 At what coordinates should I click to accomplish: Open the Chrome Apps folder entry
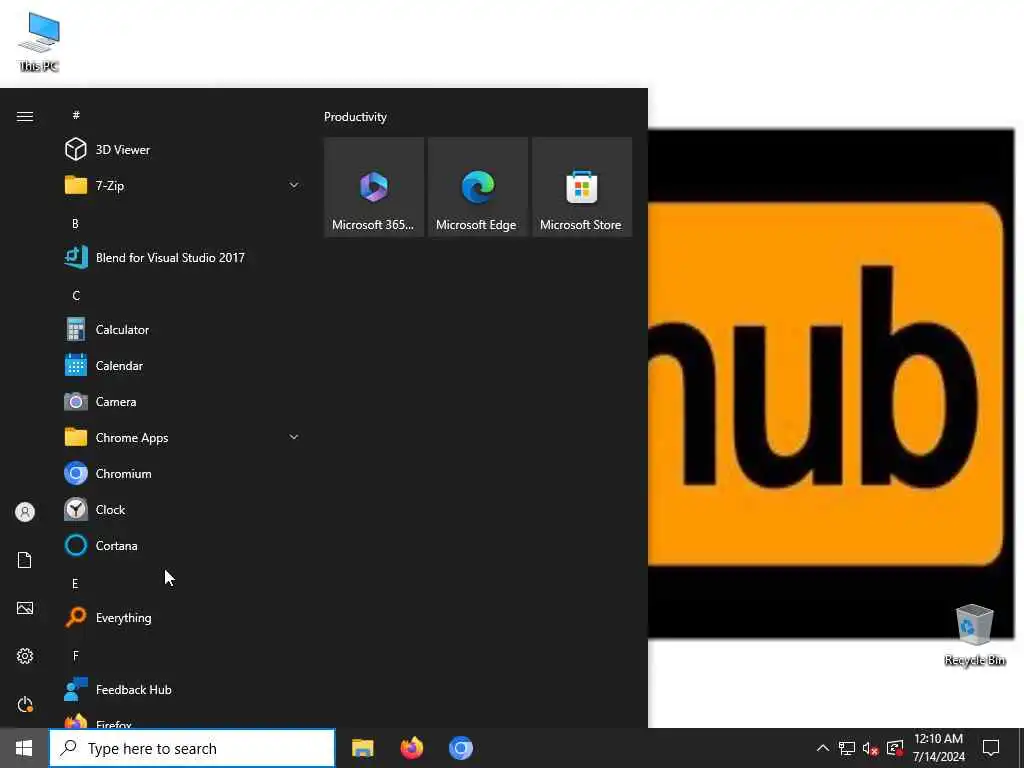(x=182, y=438)
